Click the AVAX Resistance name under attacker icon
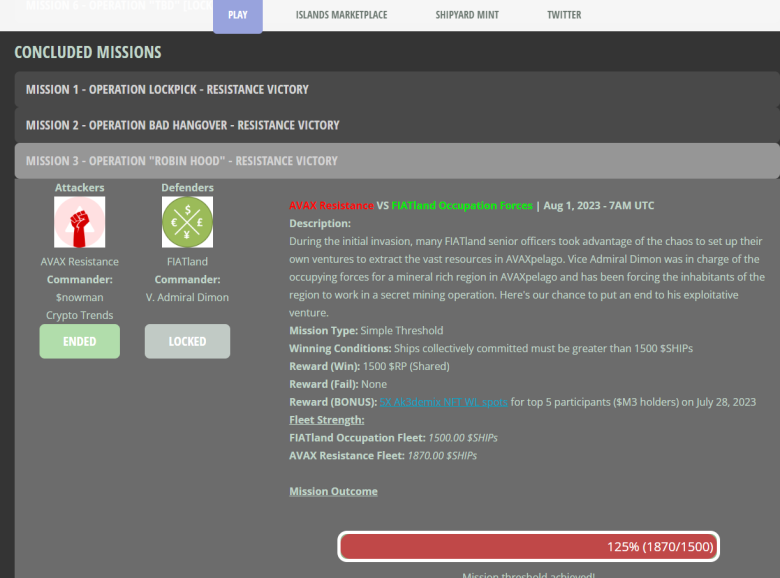The image size is (780, 578). click(x=80, y=262)
